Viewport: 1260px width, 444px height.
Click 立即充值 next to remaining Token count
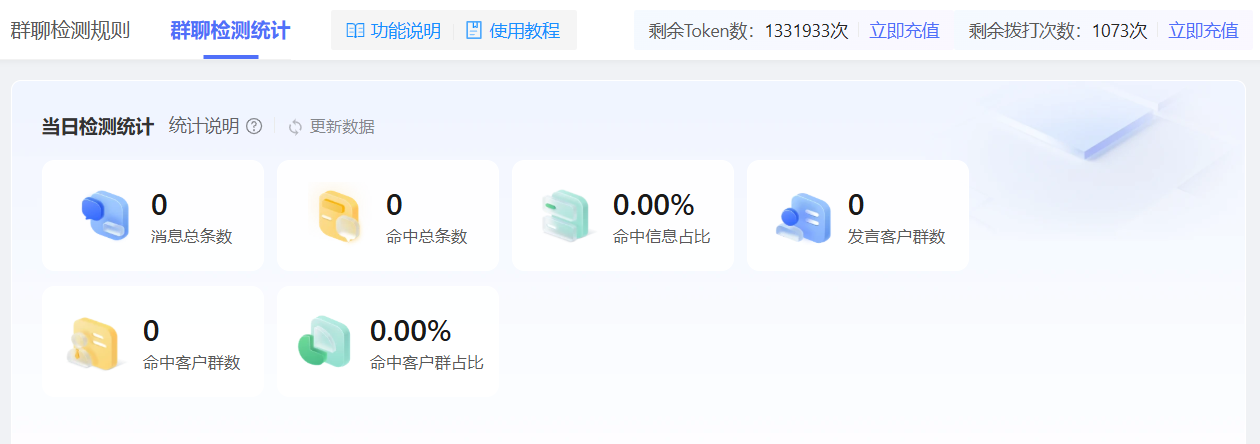pyautogui.click(x=904, y=31)
